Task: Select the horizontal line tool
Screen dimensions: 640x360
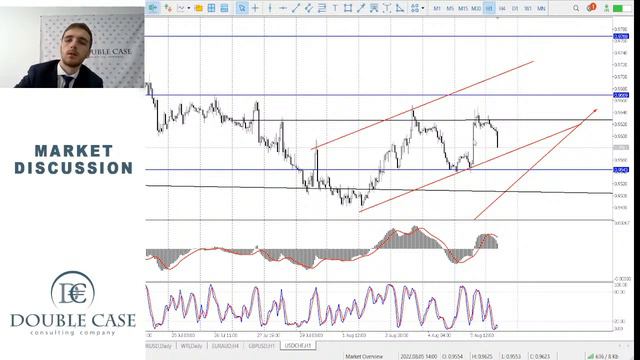Action: tap(282, 8)
